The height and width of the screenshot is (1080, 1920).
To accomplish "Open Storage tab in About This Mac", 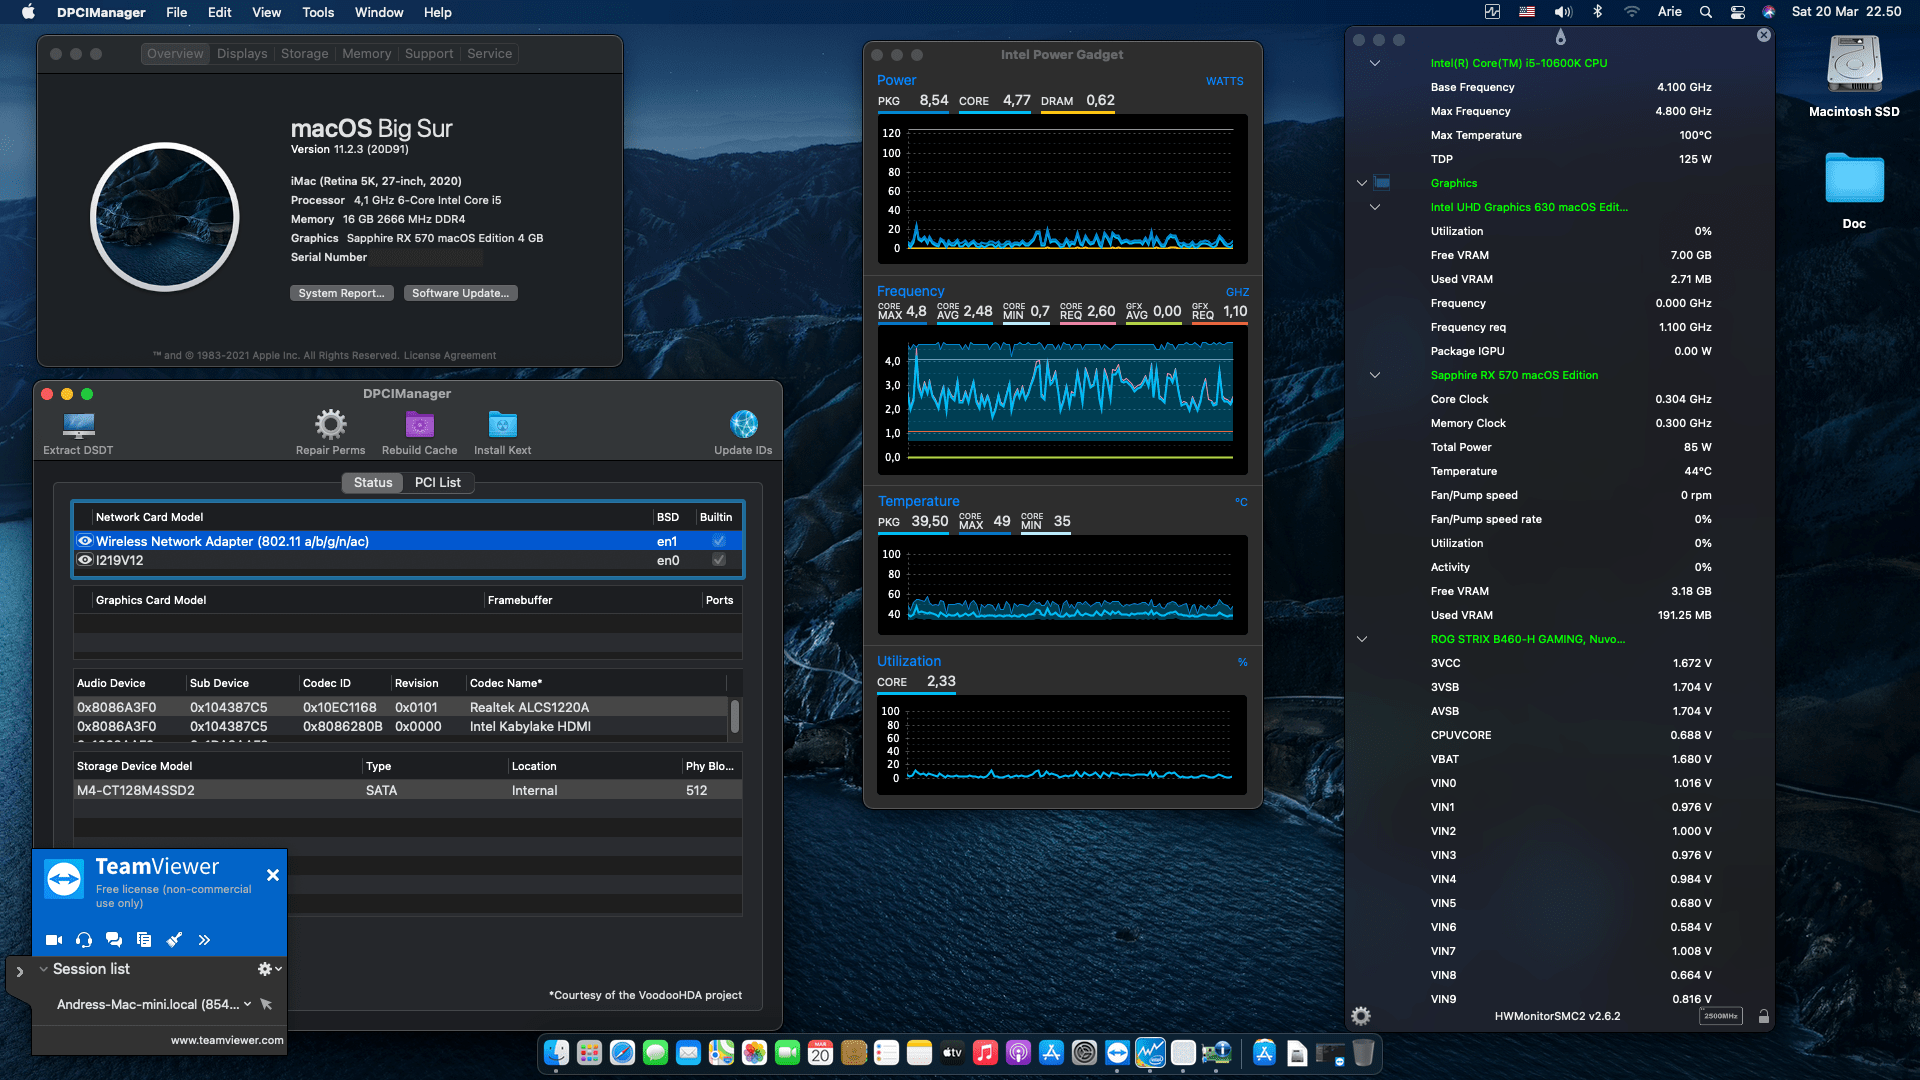I will [304, 53].
